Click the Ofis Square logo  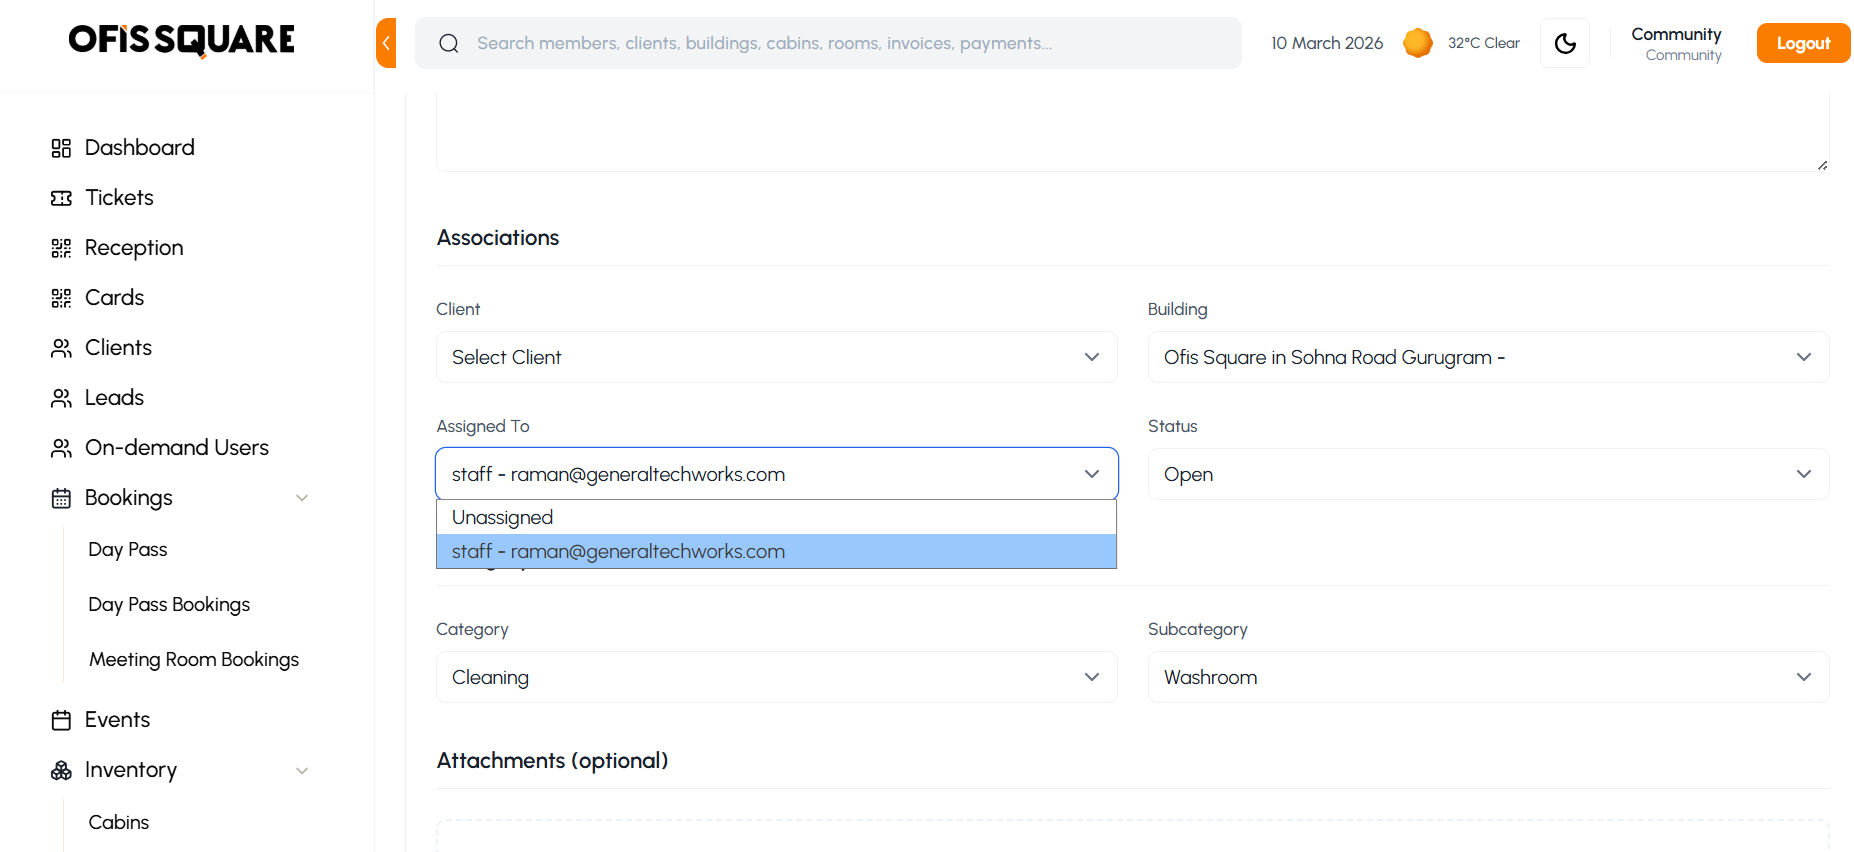(182, 40)
